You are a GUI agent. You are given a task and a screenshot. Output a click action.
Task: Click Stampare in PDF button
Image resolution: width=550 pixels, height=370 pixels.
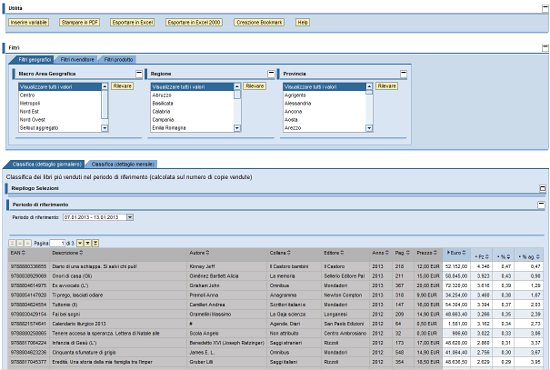click(79, 22)
